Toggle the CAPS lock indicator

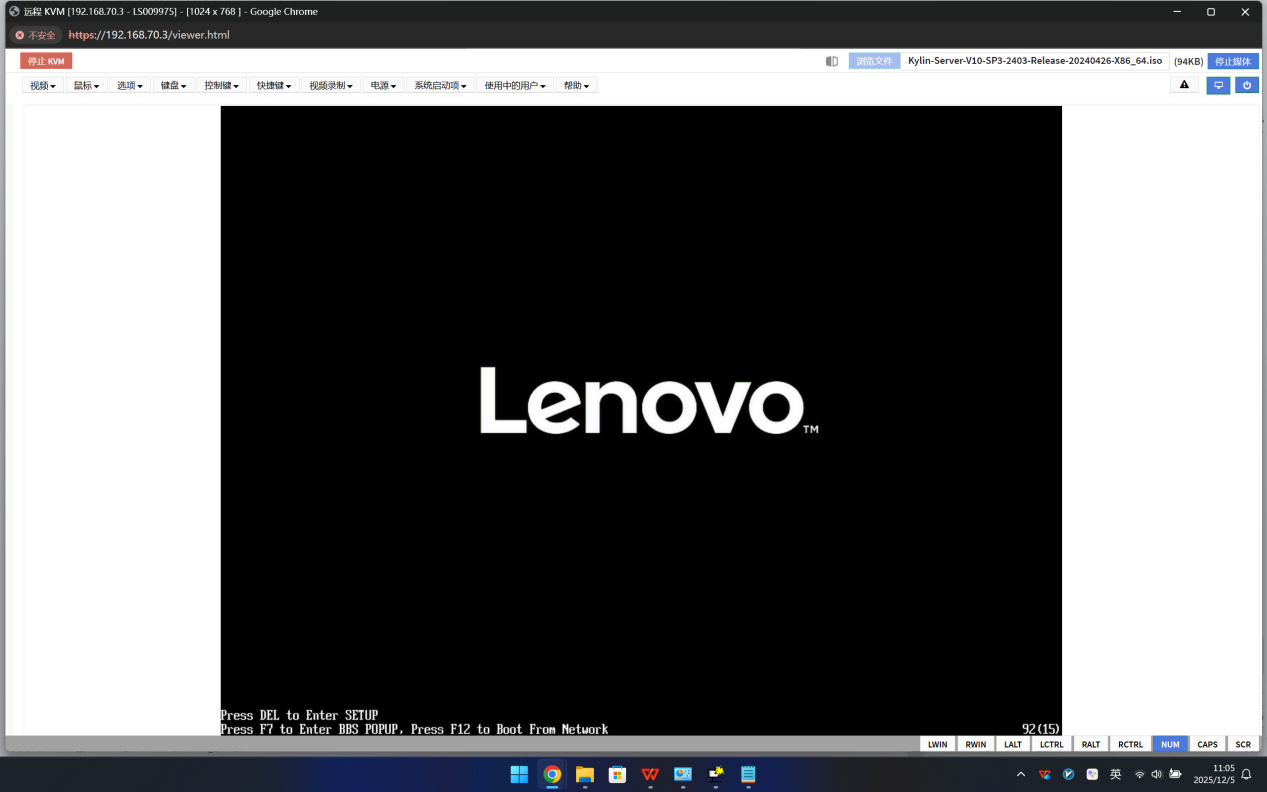click(1207, 744)
